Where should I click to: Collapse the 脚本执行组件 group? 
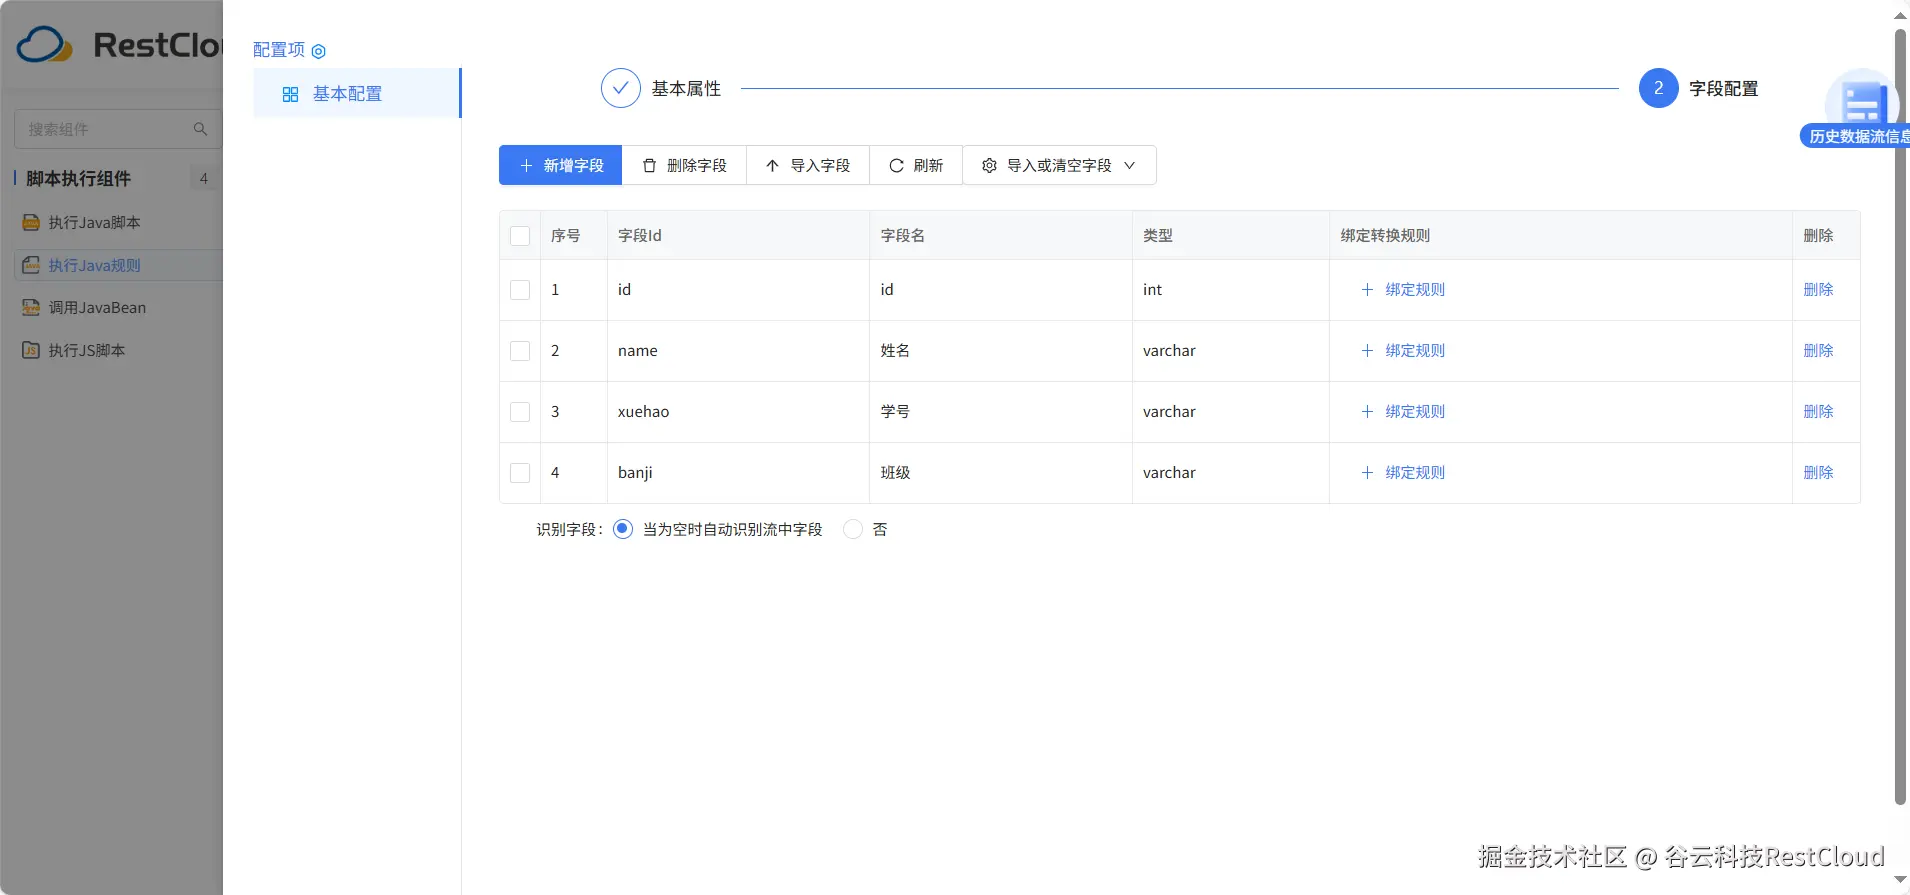point(78,179)
